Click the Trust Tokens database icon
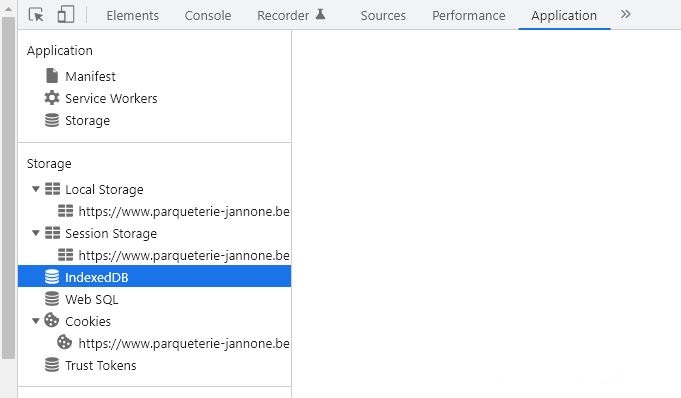681x398 pixels. click(x=52, y=365)
